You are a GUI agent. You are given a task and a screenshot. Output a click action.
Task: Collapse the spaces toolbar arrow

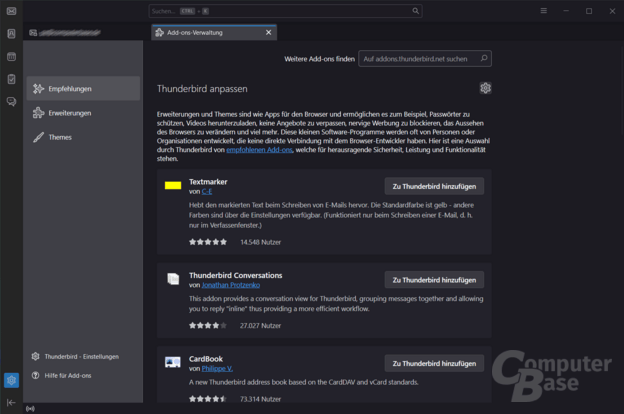point(11,402)
